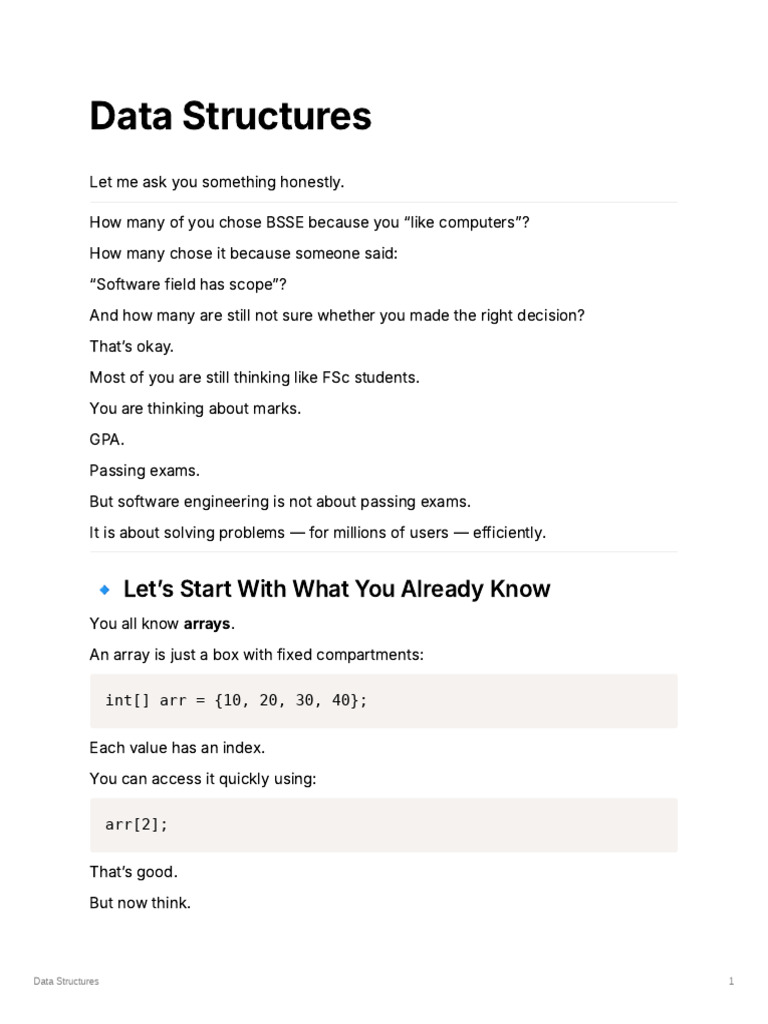Click the quote Software field has scope
The height and width of the screenshot is (1024, 768).
click(188, 284)
